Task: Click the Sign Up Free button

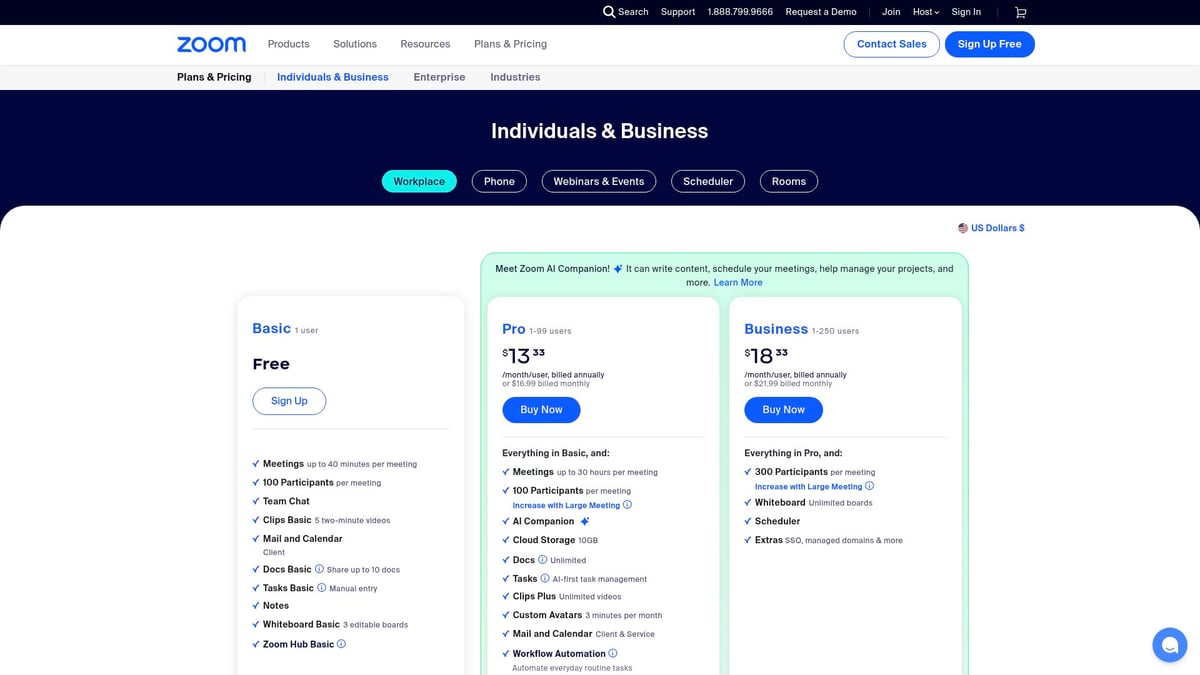Action: 989,44
